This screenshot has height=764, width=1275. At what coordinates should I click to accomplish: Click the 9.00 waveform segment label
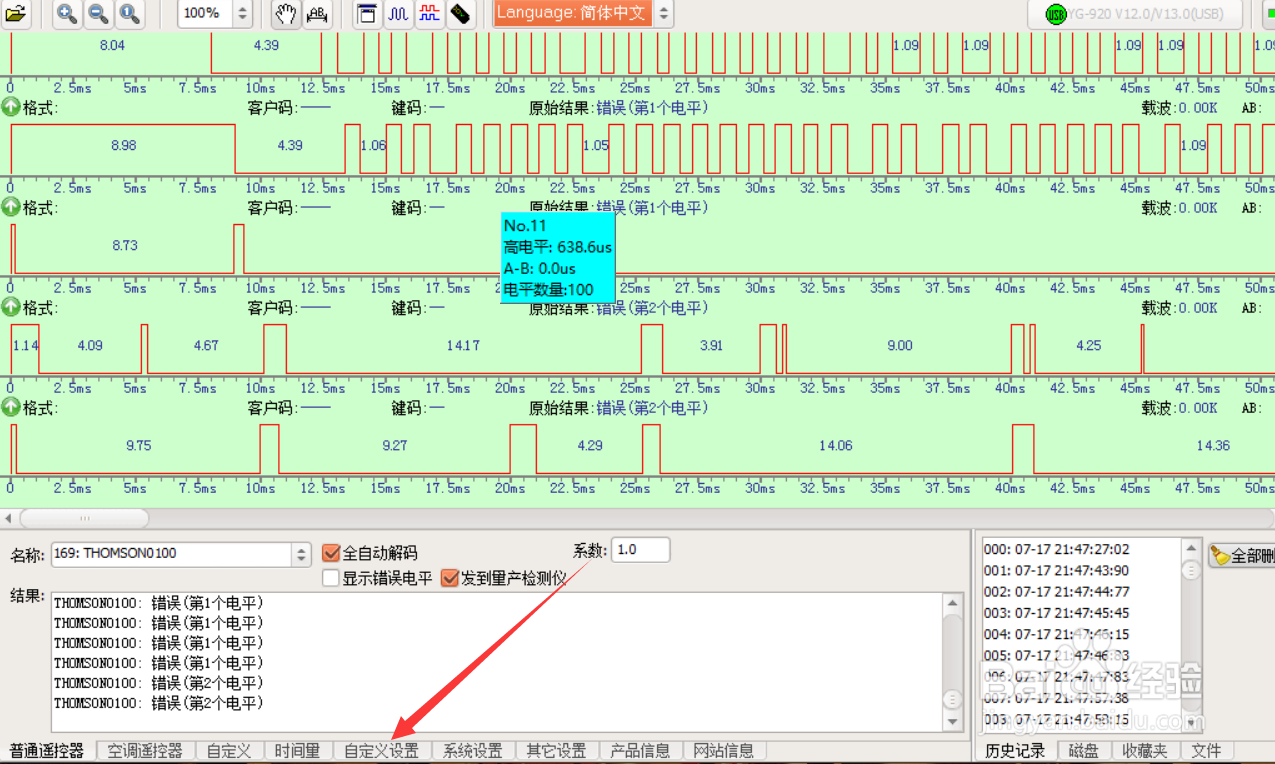[900, 346]
